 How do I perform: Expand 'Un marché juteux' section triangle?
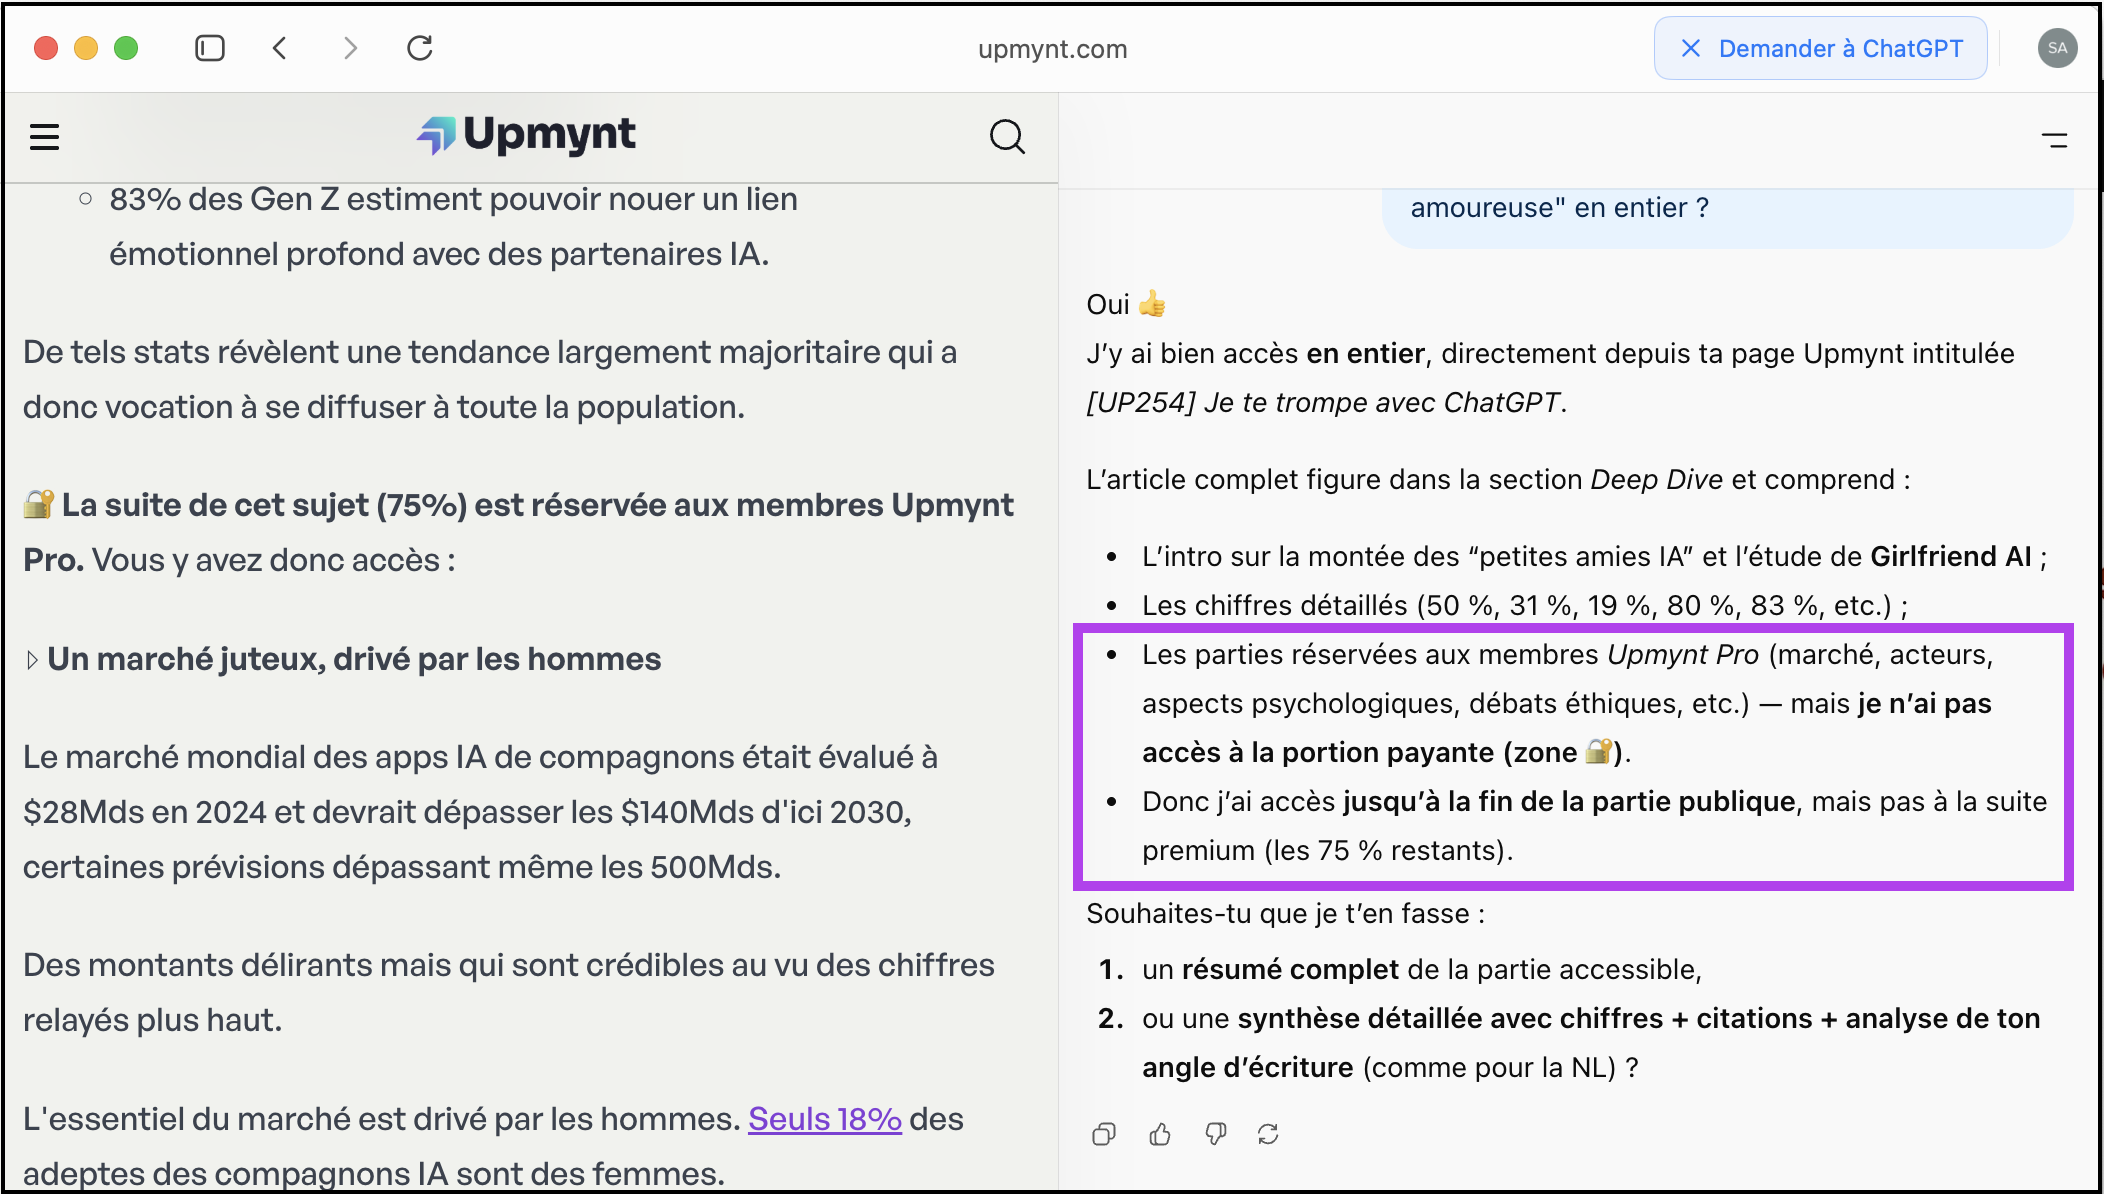pyautogui.click(x=32, y=660)
